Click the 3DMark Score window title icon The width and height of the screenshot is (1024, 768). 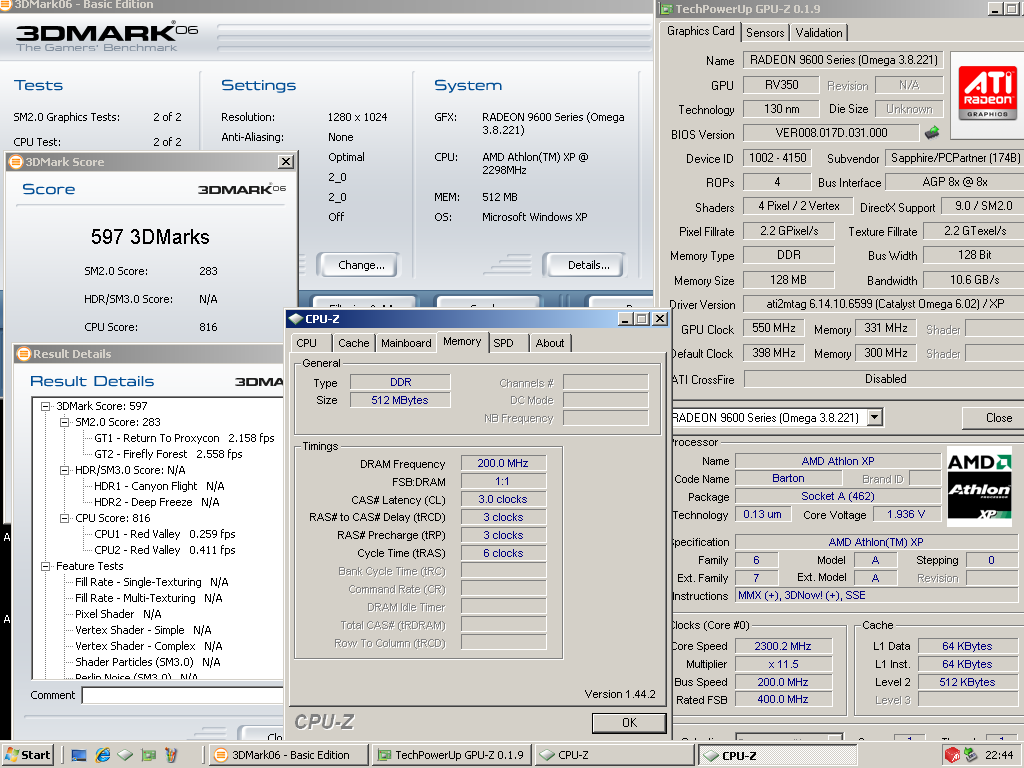coord(16,162)
